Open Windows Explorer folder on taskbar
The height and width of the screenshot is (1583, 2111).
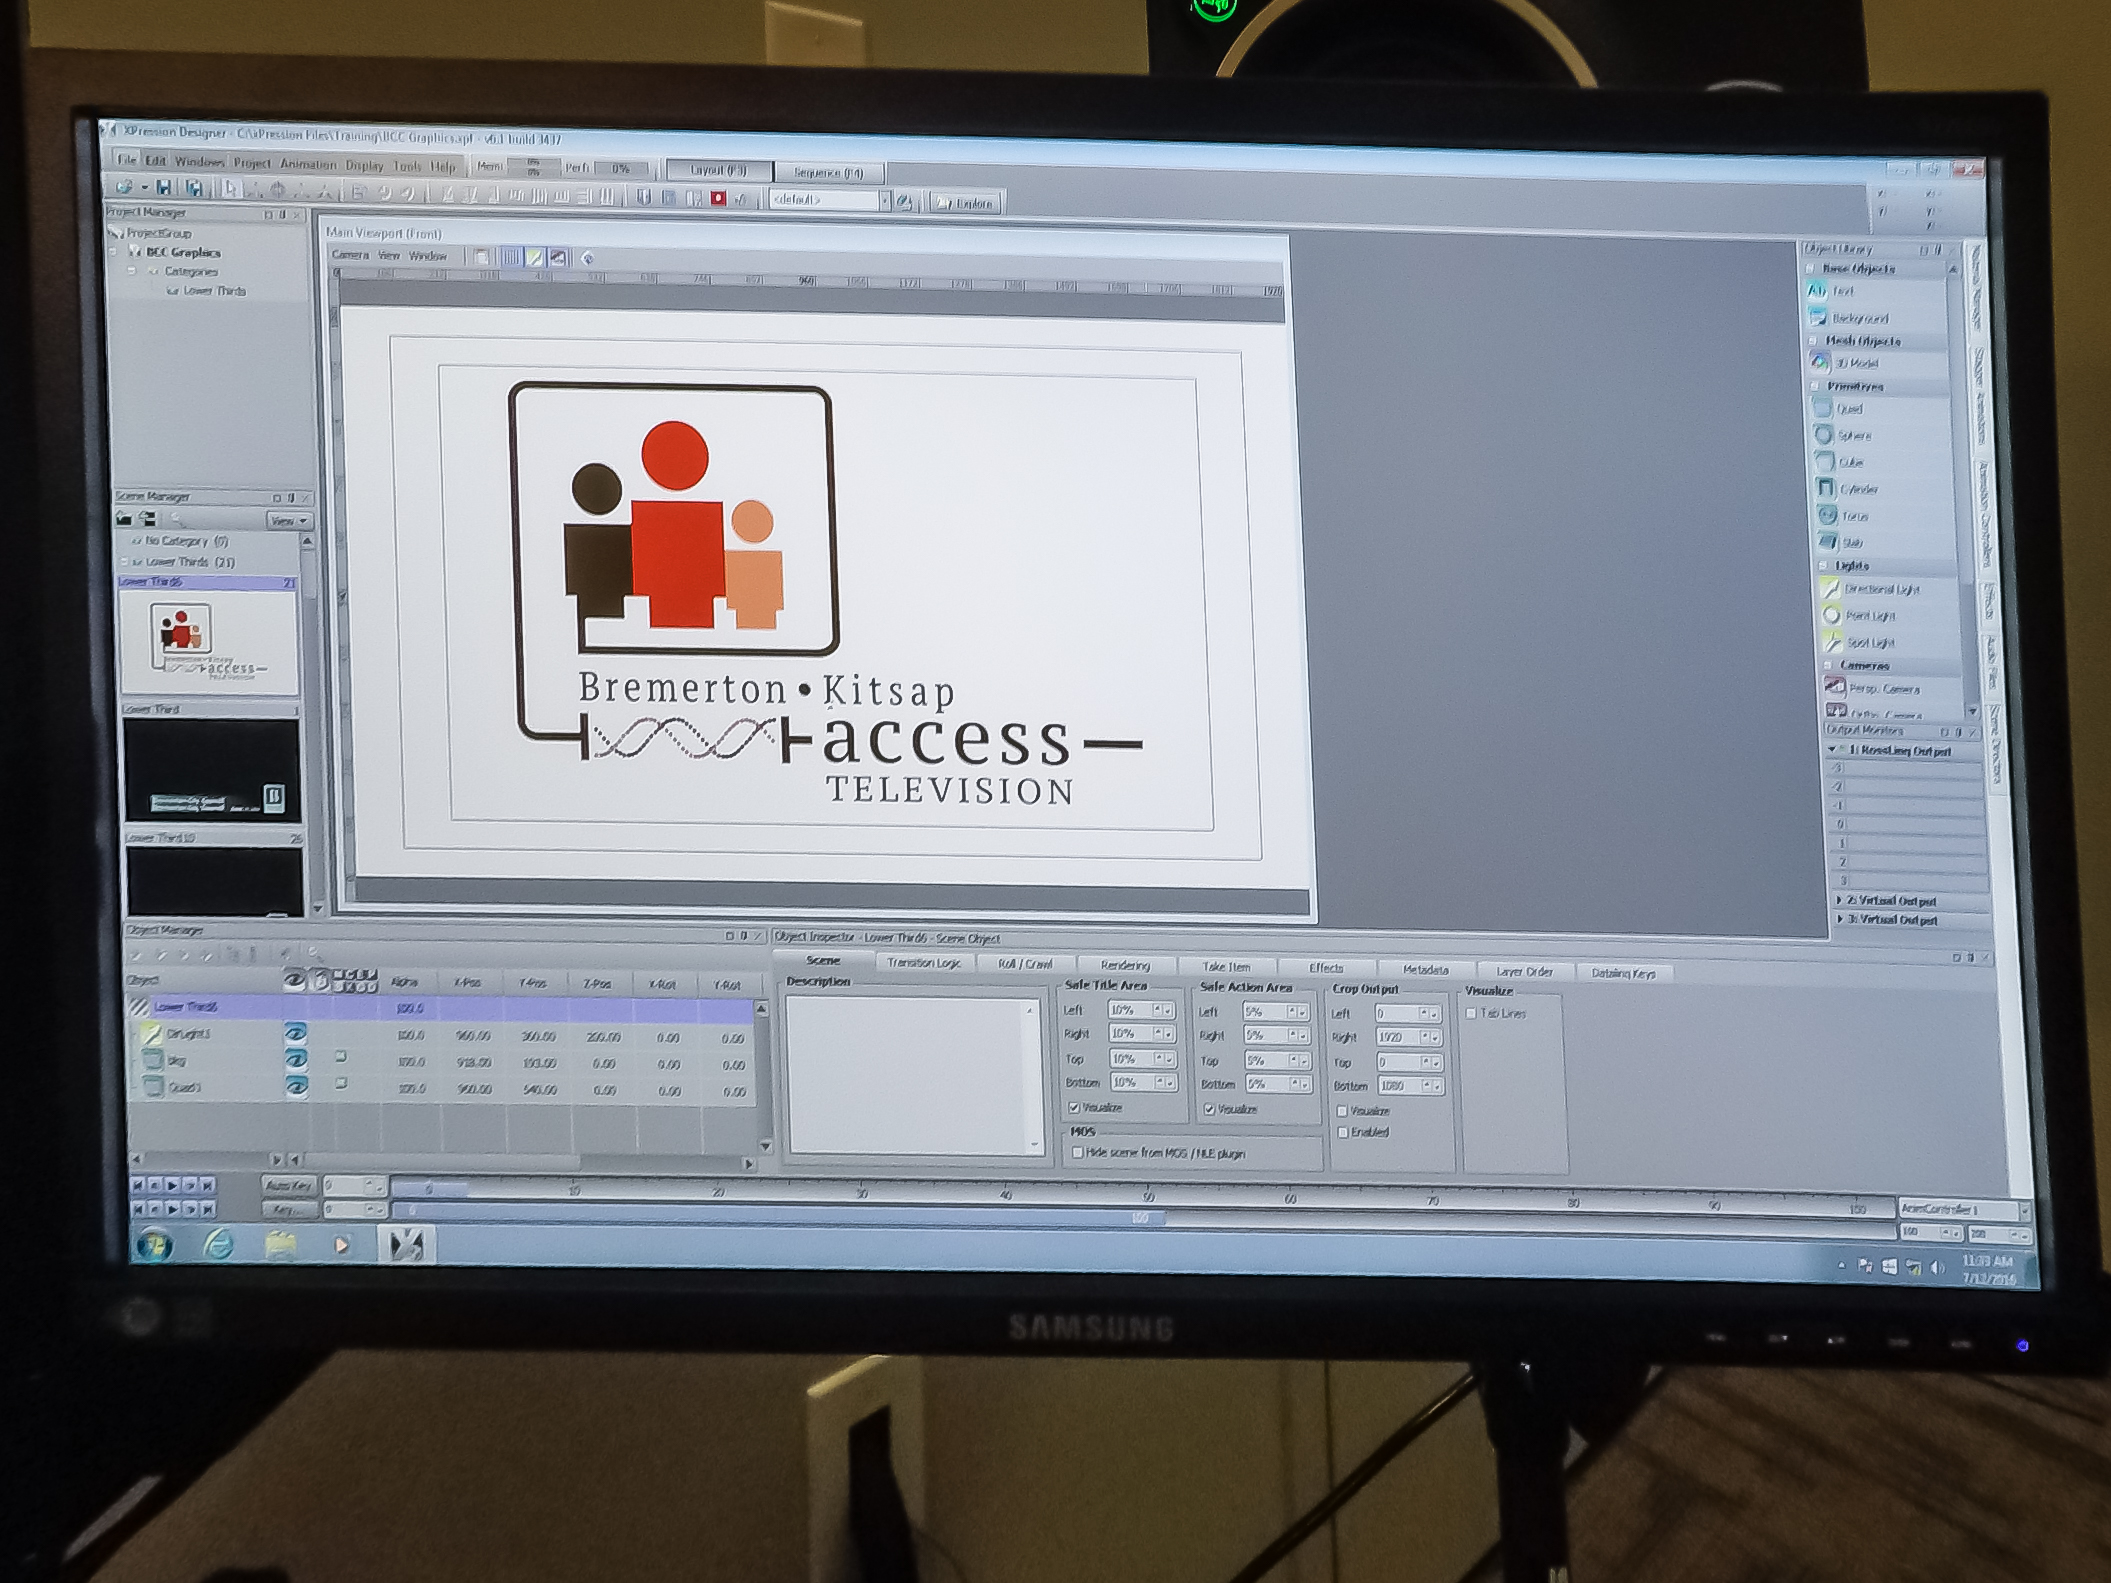[281, 1244]
